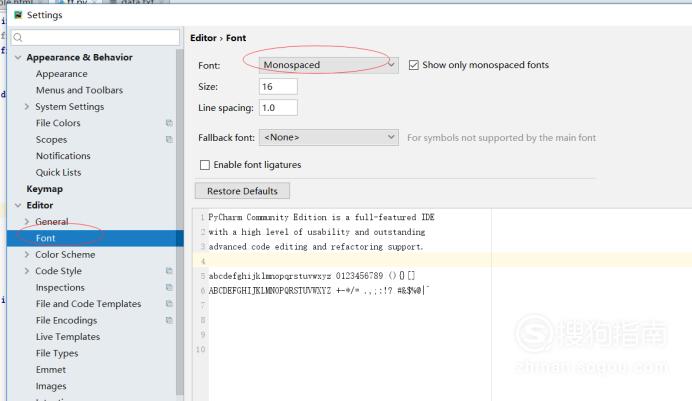
Task: Open File Types settings
Action: [x=57, y=353]
